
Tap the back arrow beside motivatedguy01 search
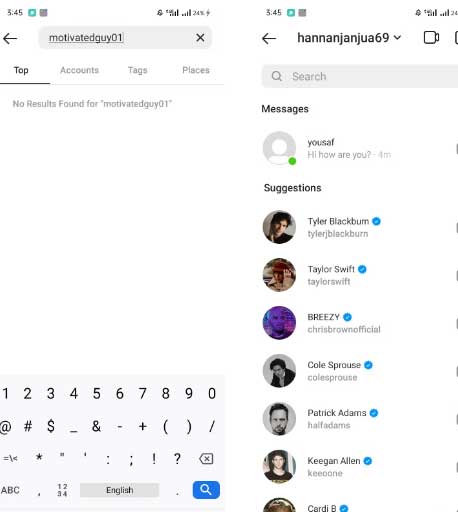10,39
